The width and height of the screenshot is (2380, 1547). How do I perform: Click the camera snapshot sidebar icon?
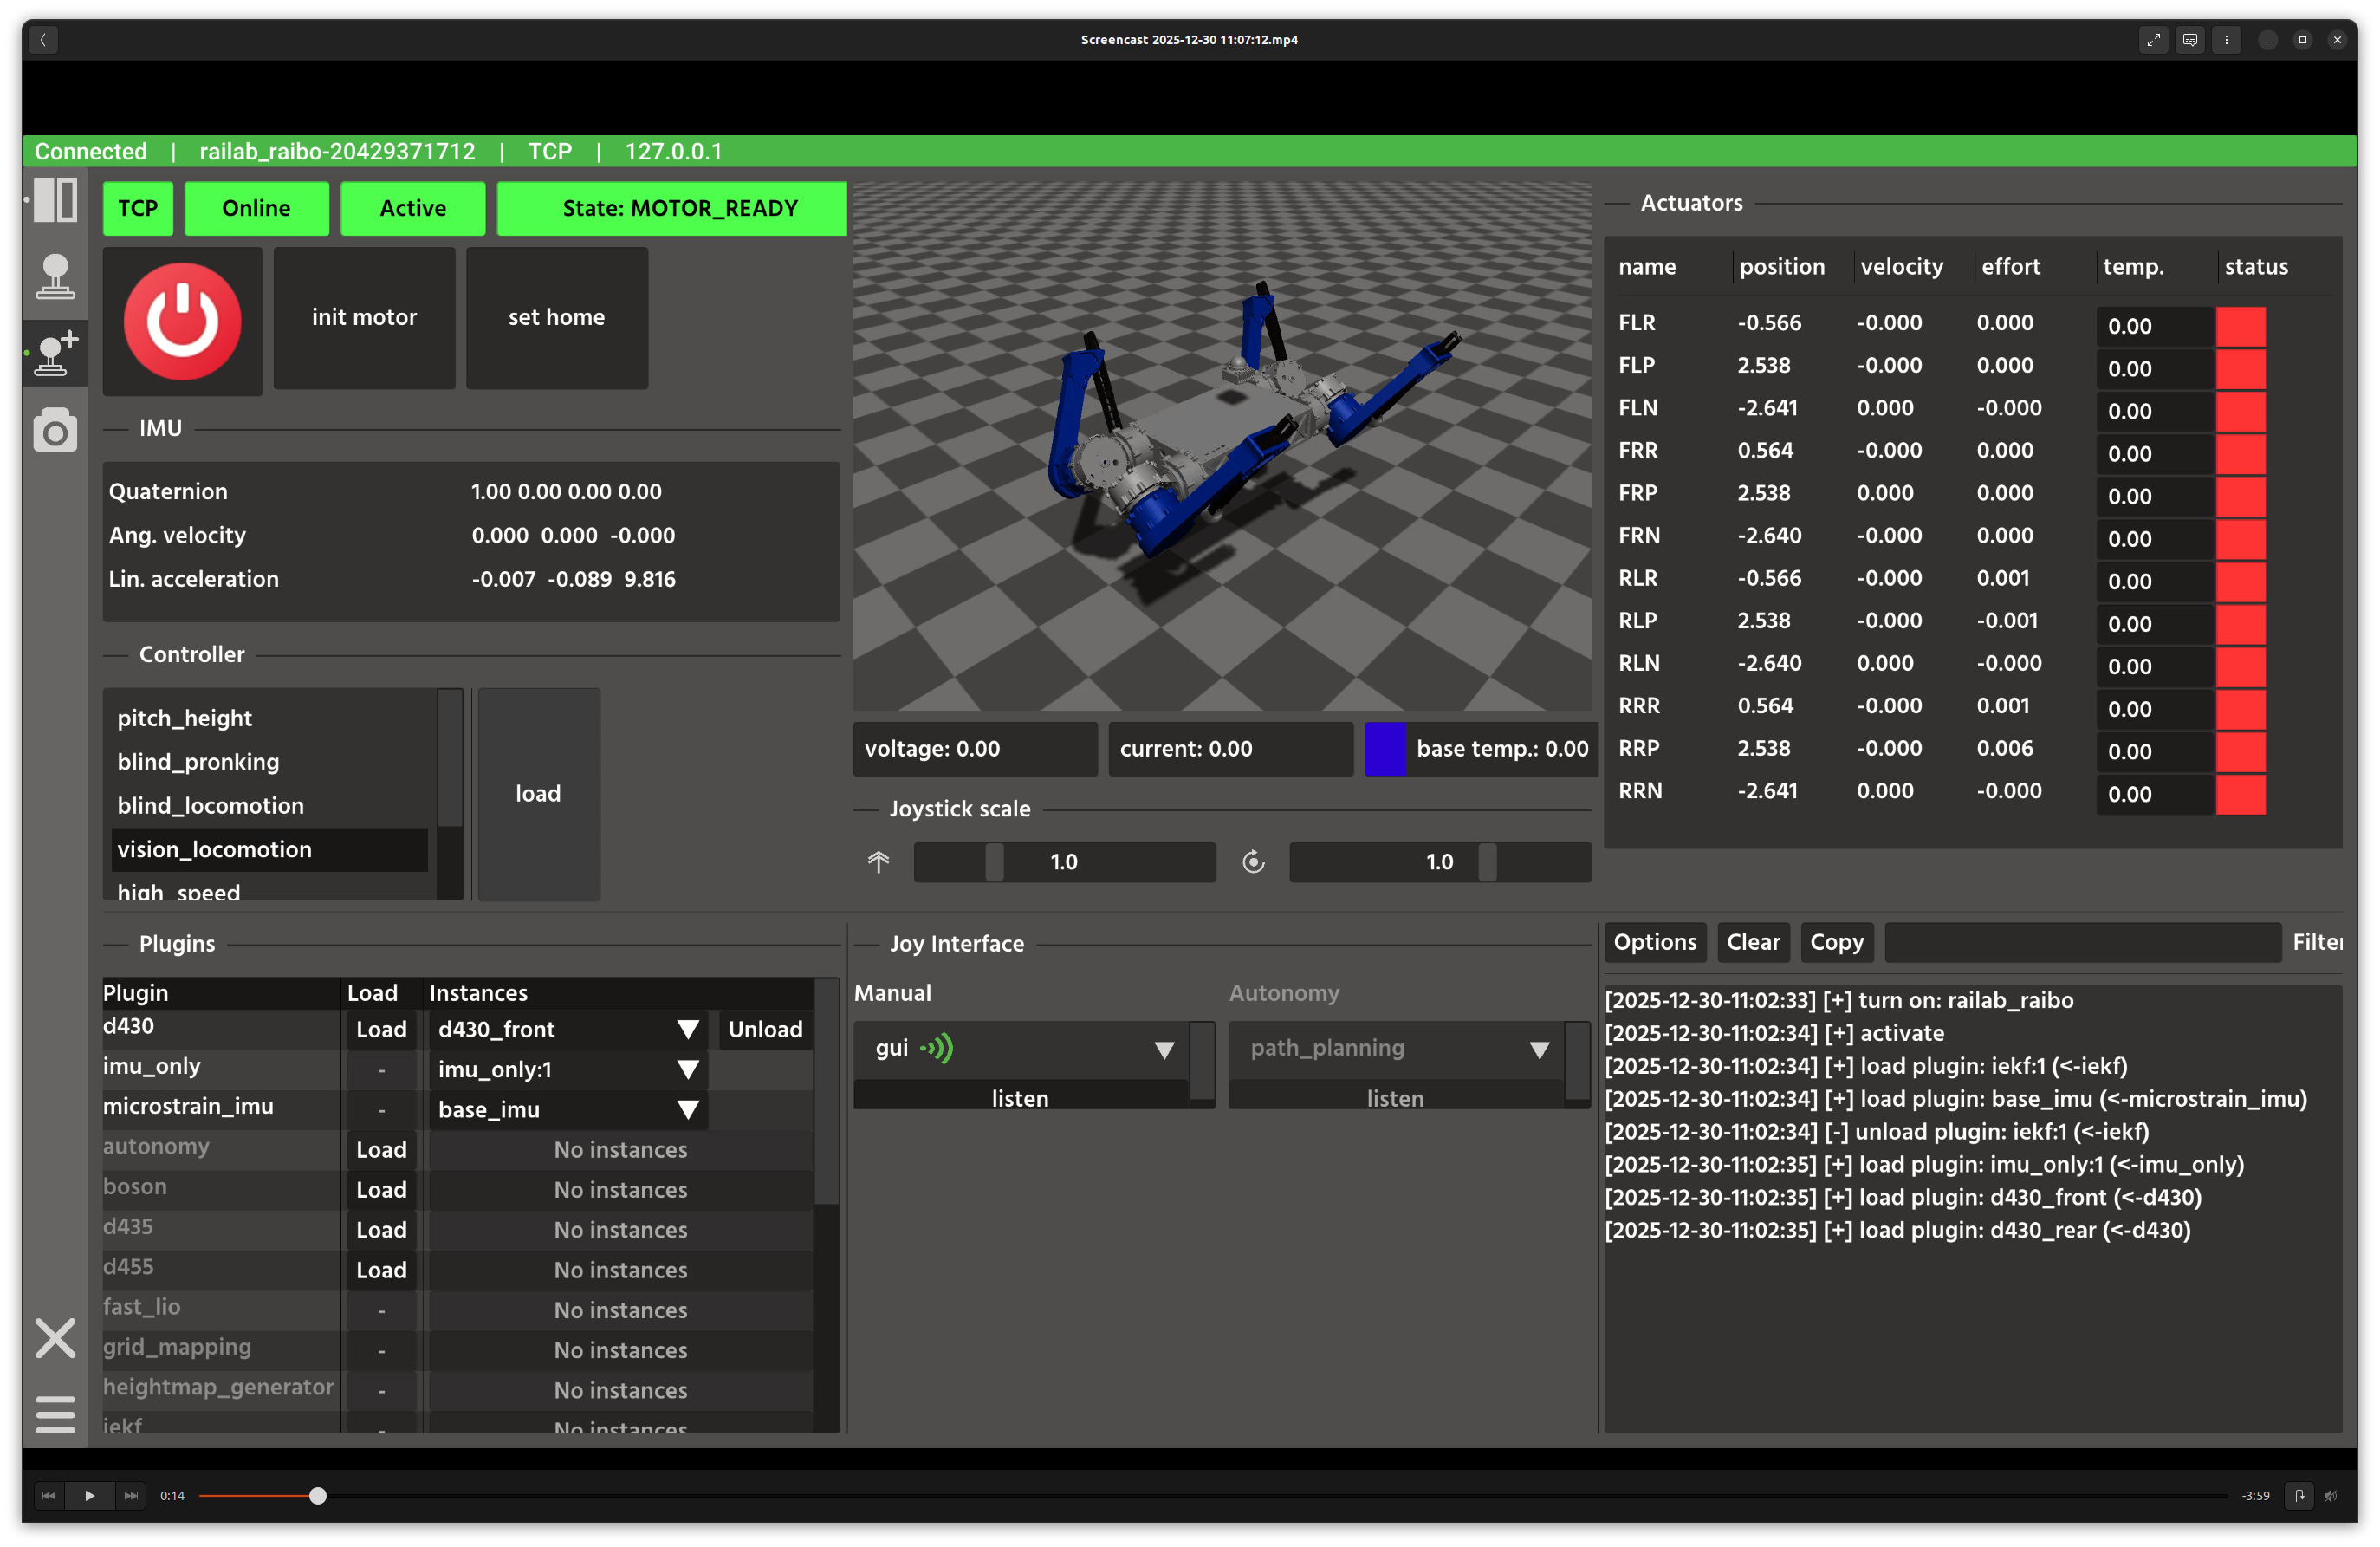point(55,431)
